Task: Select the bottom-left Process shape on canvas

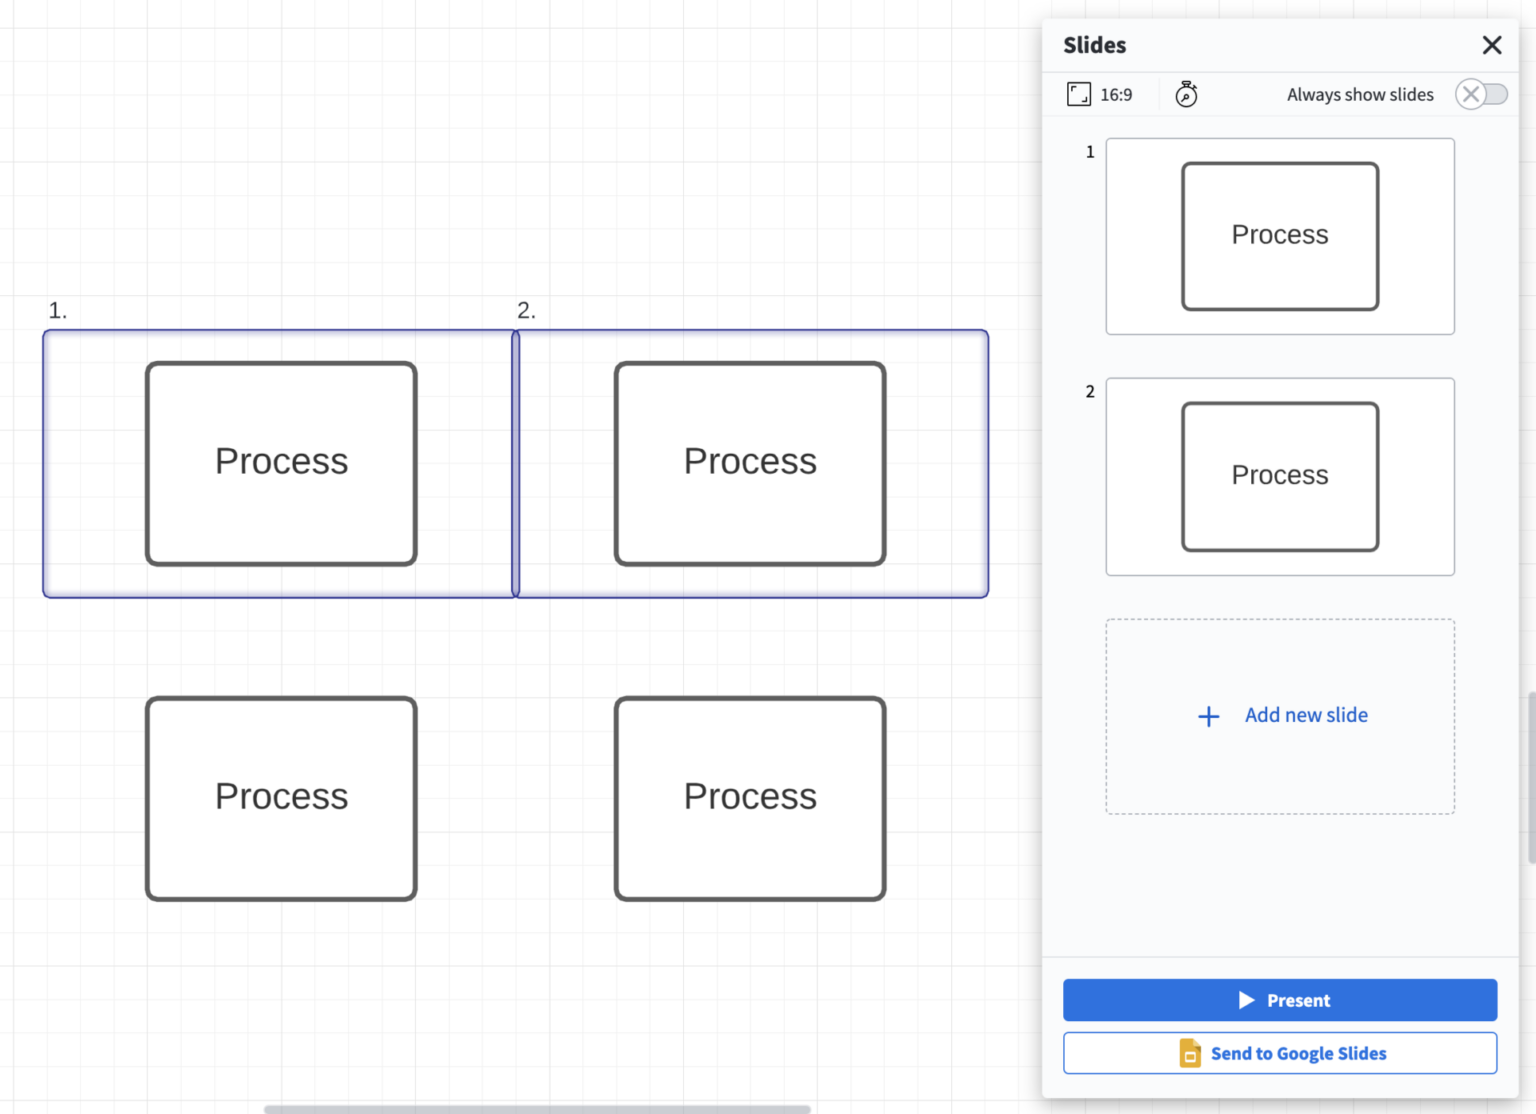Action: (x=281, y=797)
